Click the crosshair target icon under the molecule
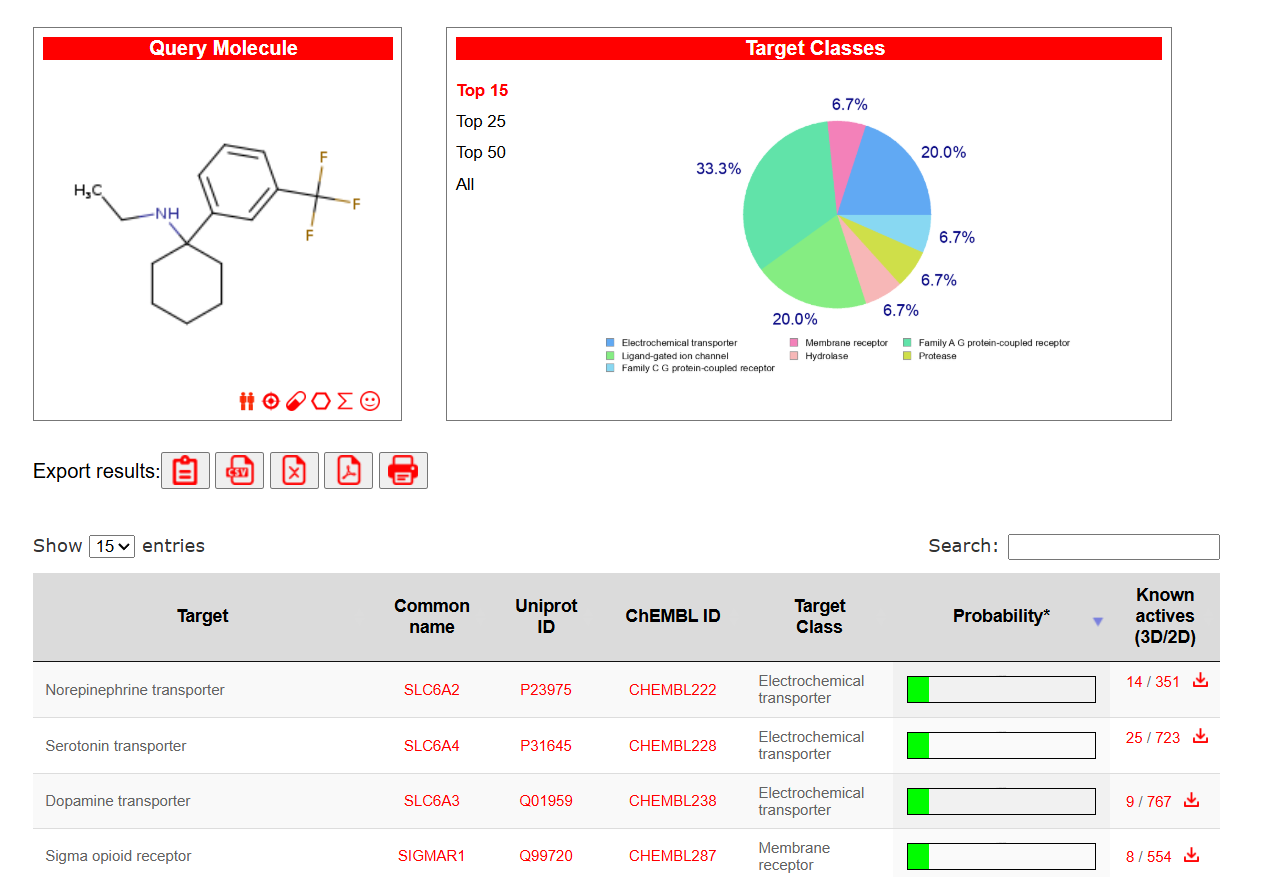 pos(271,401)
